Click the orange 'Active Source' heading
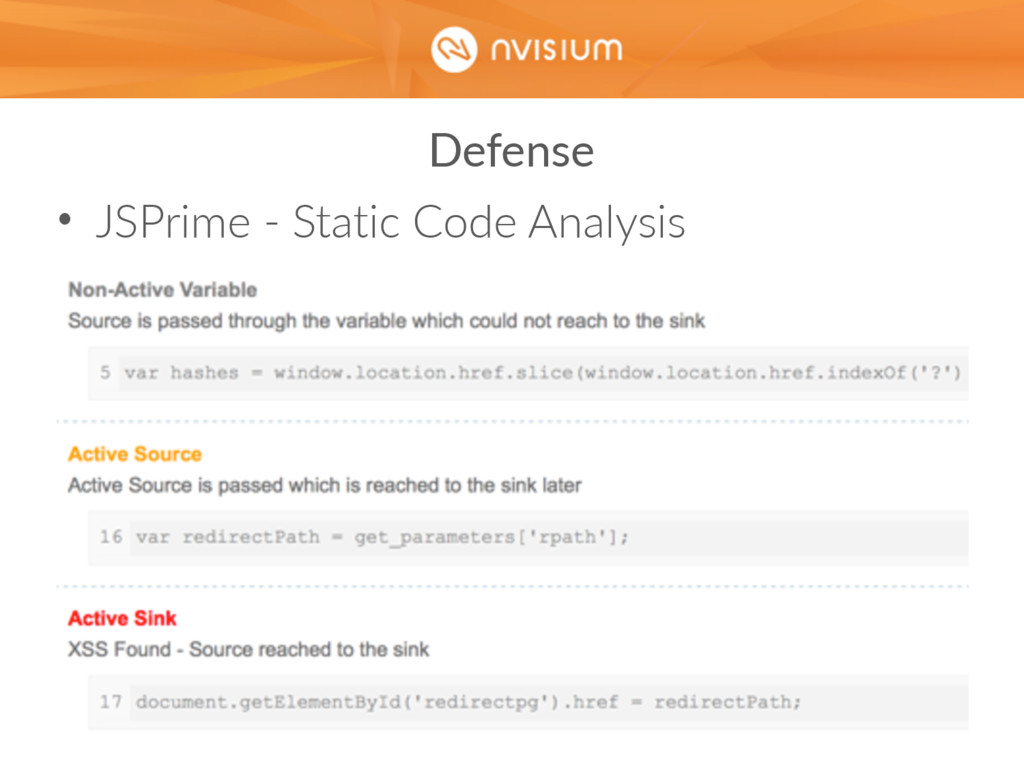The image size is (1024, 768). point(135,454)
